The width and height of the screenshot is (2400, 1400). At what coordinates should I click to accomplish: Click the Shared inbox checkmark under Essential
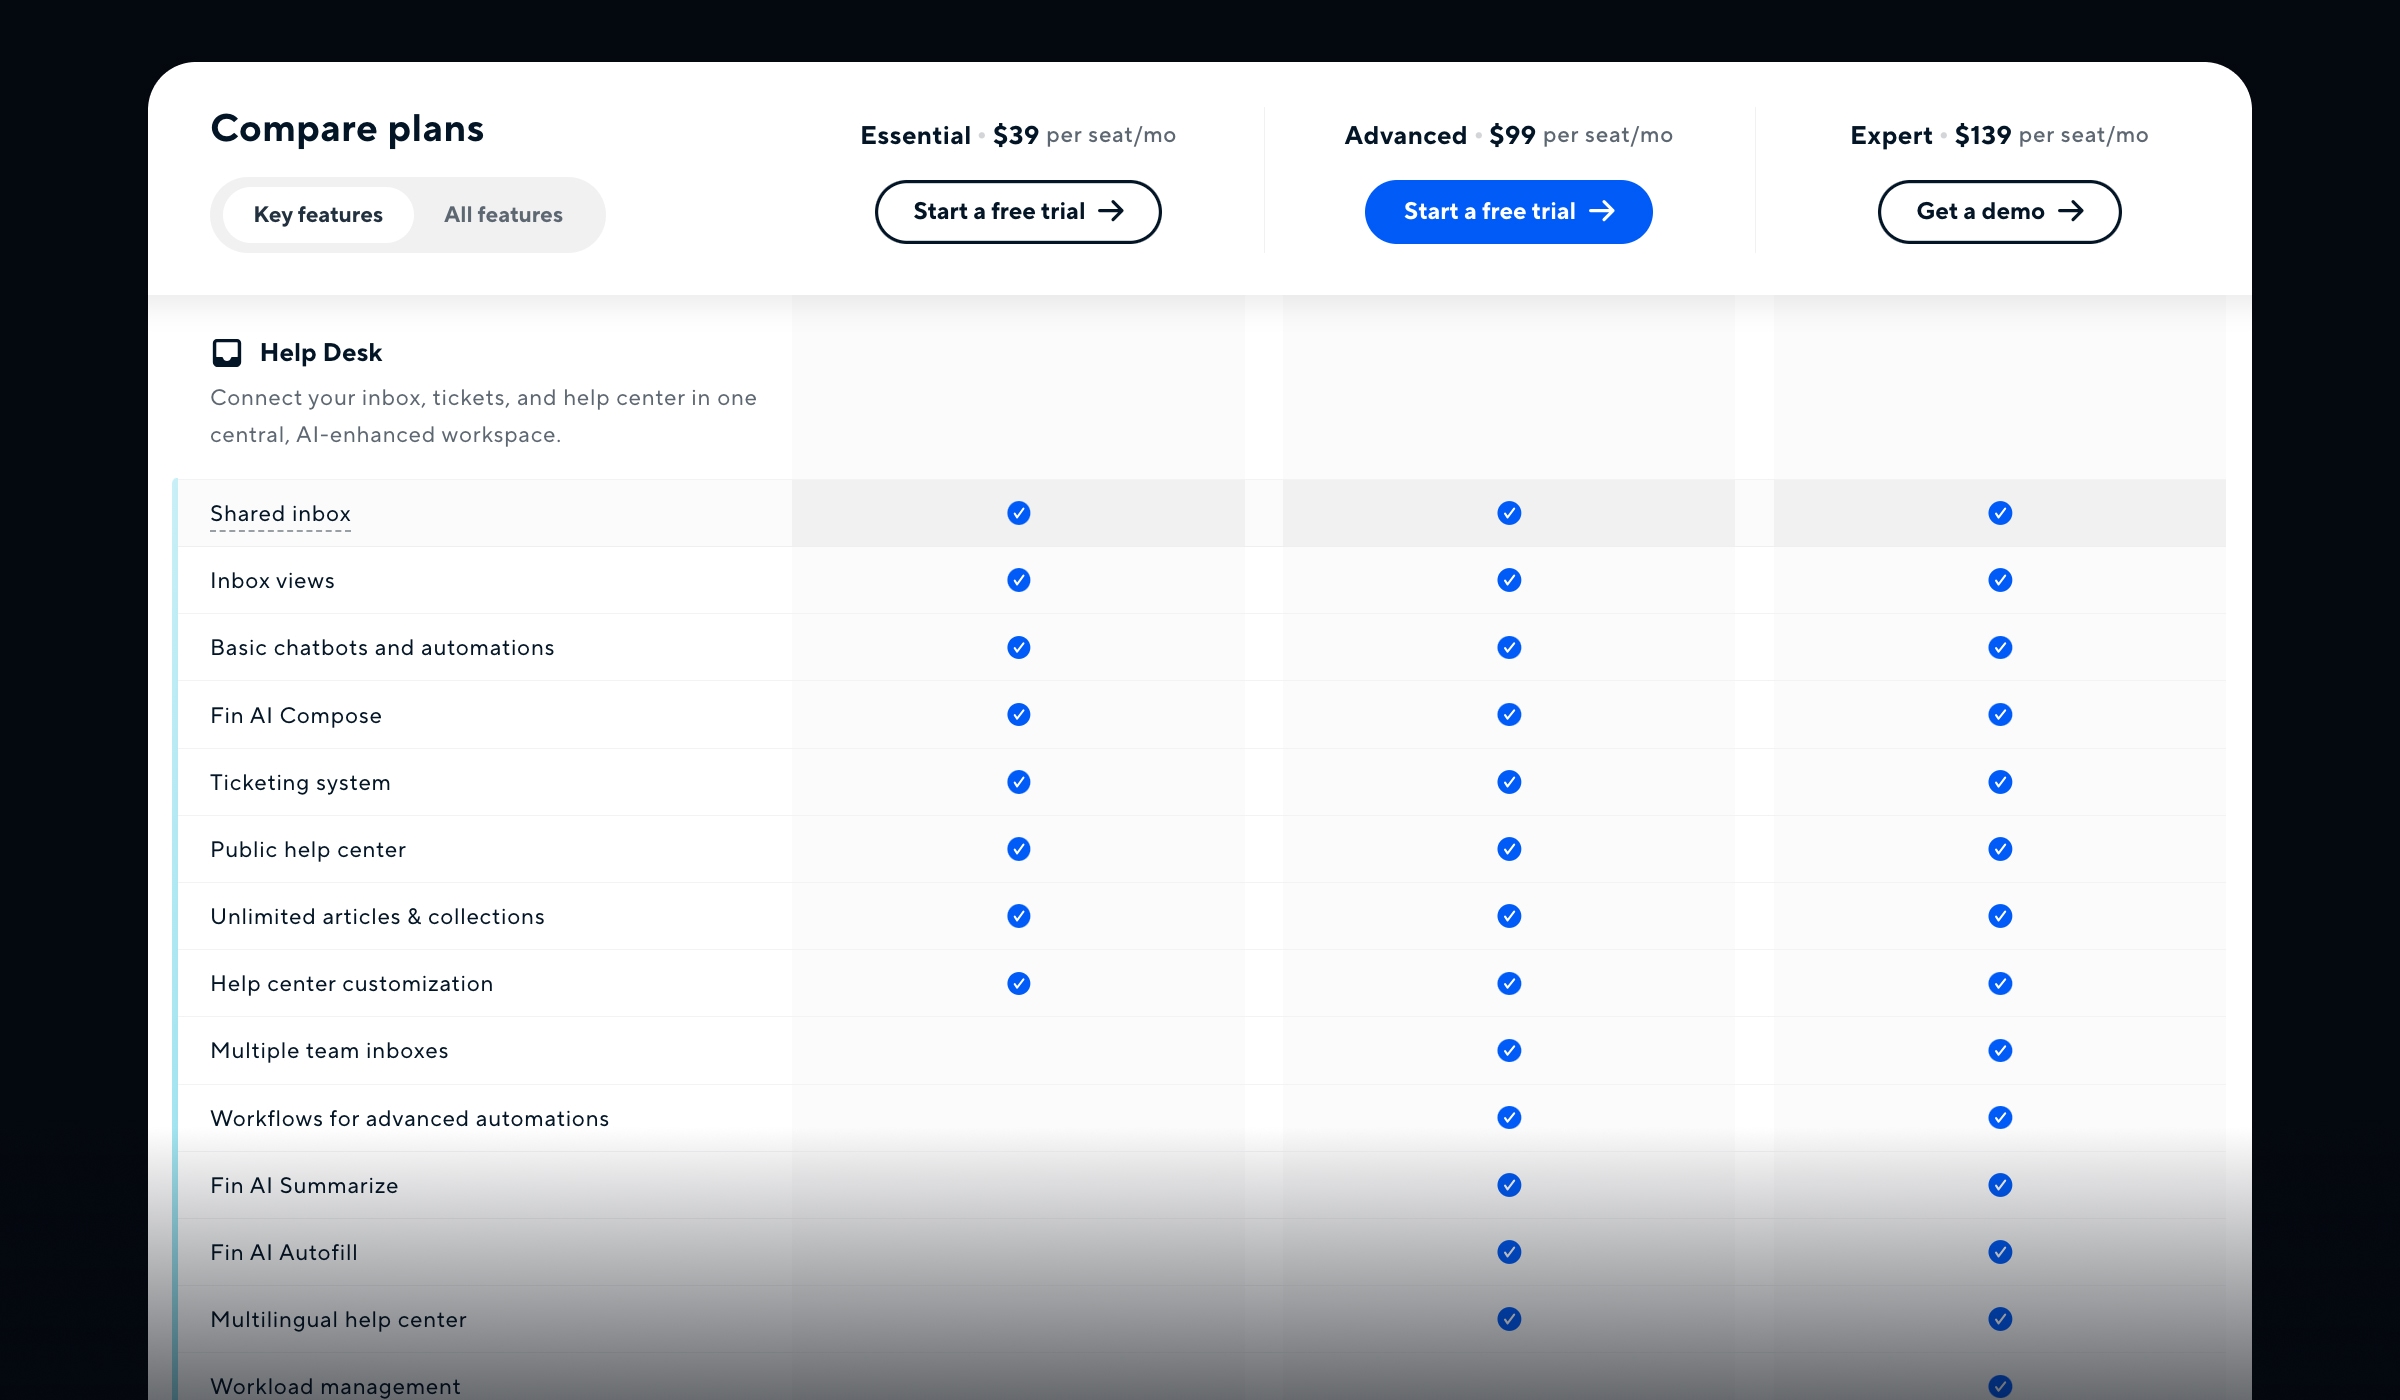click(x=1018, y=513)
